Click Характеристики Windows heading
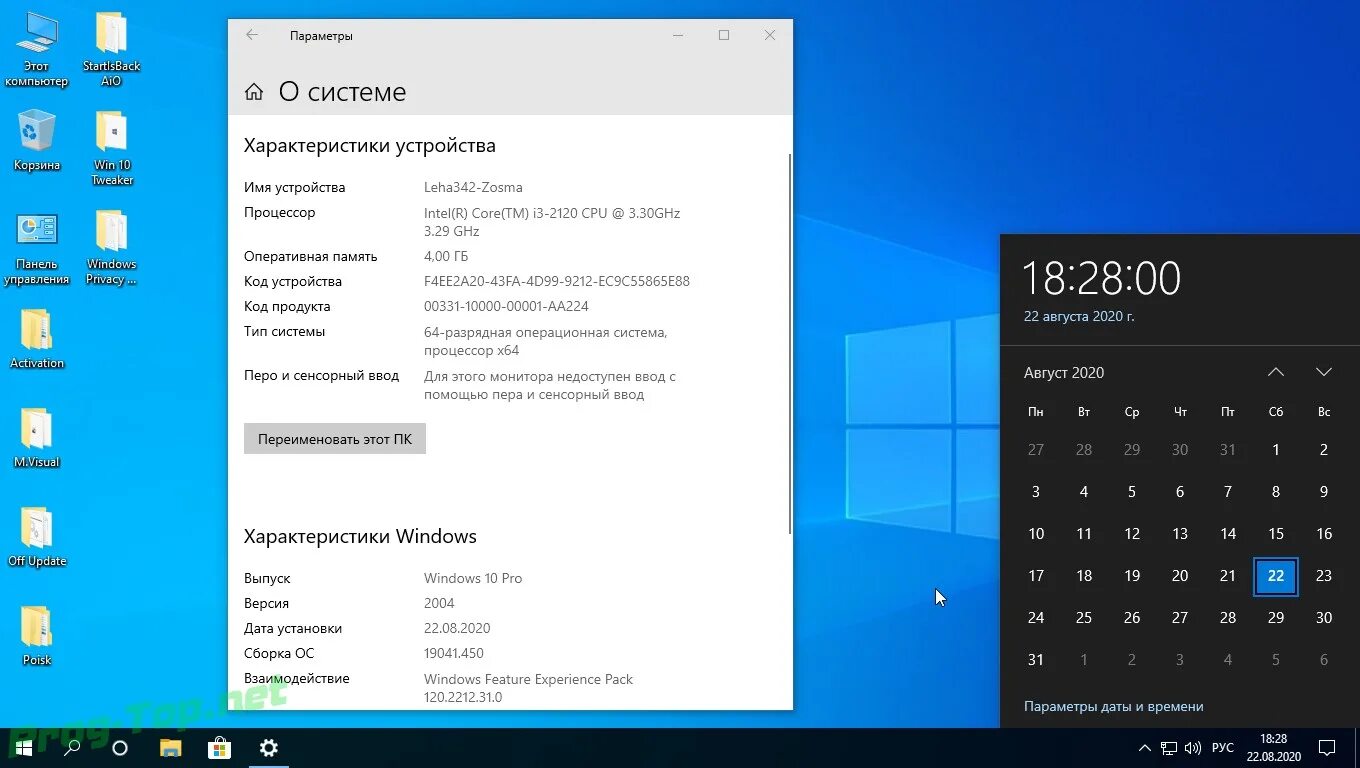Viewport: 1360px width, 768px height. [x=360, y=536]
